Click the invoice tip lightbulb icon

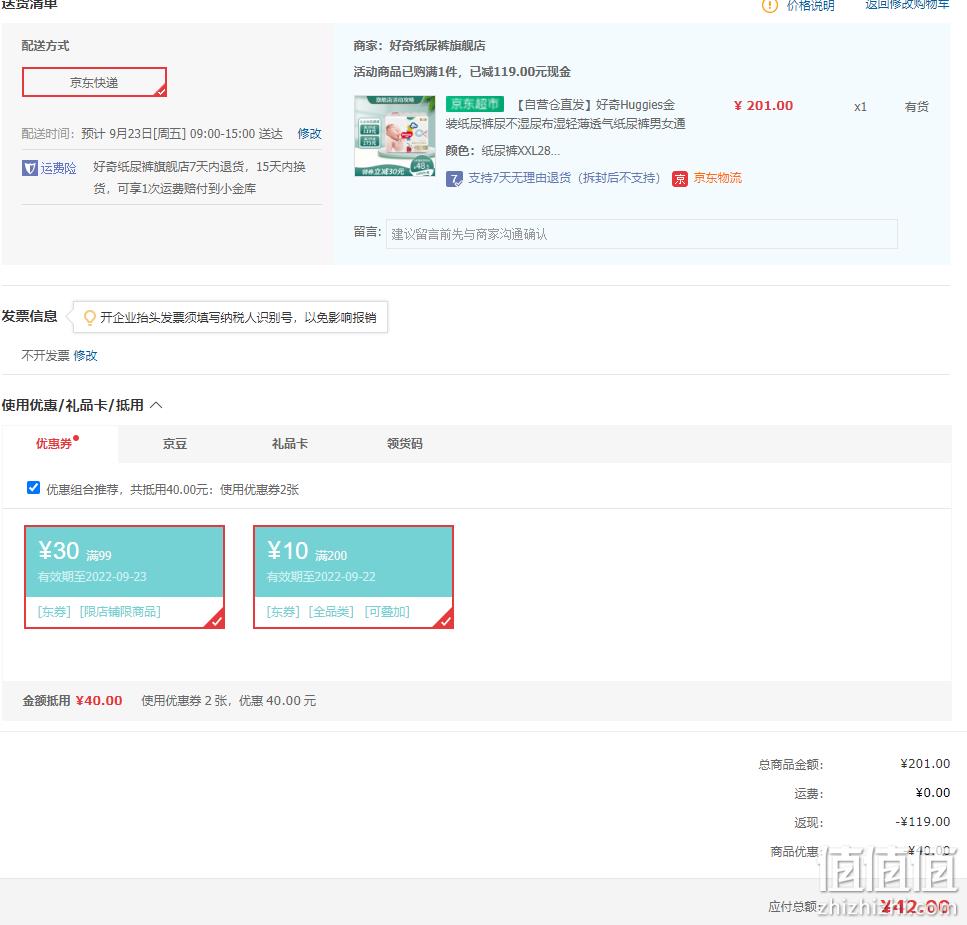tap(89, 318)
